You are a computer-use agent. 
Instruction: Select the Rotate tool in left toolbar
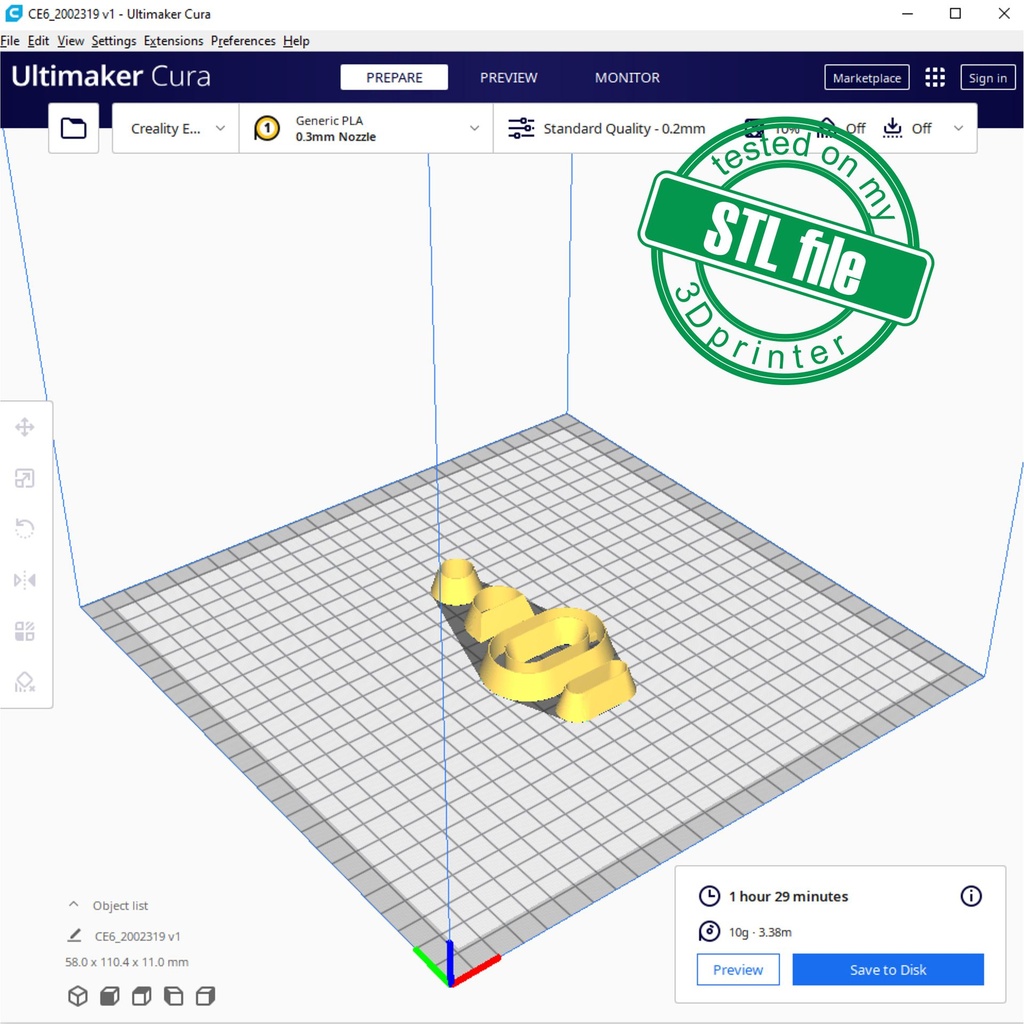coord(25,529)
